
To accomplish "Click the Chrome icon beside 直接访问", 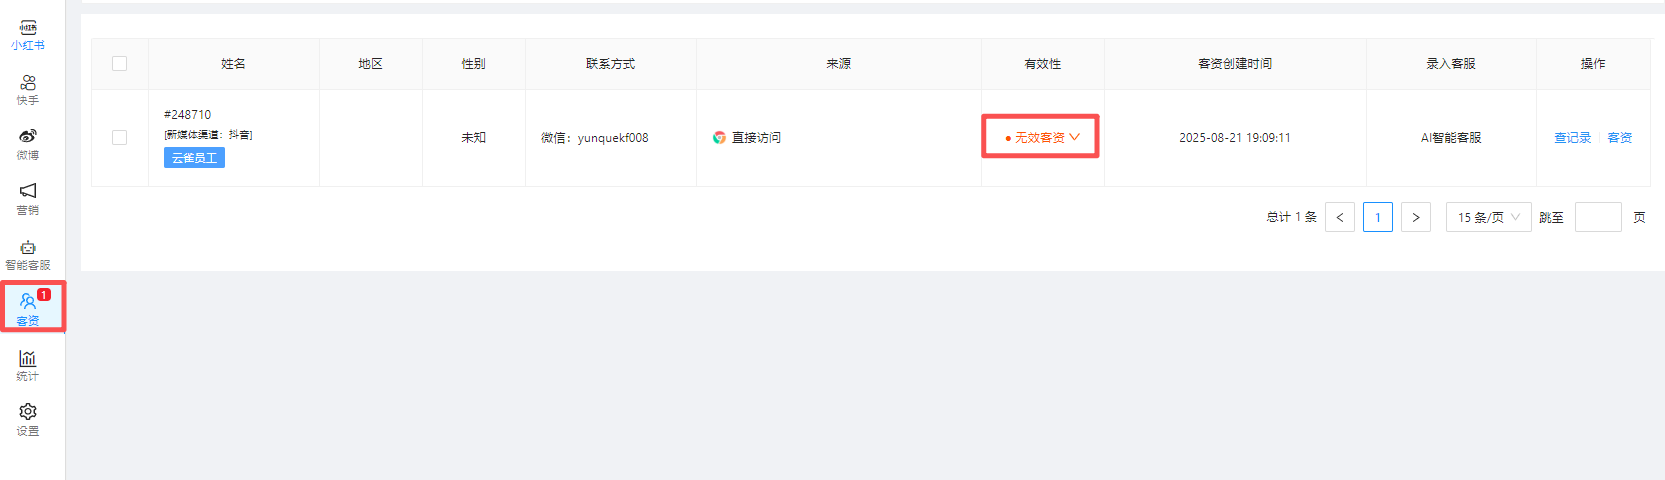I will click(x=719, y=137).
